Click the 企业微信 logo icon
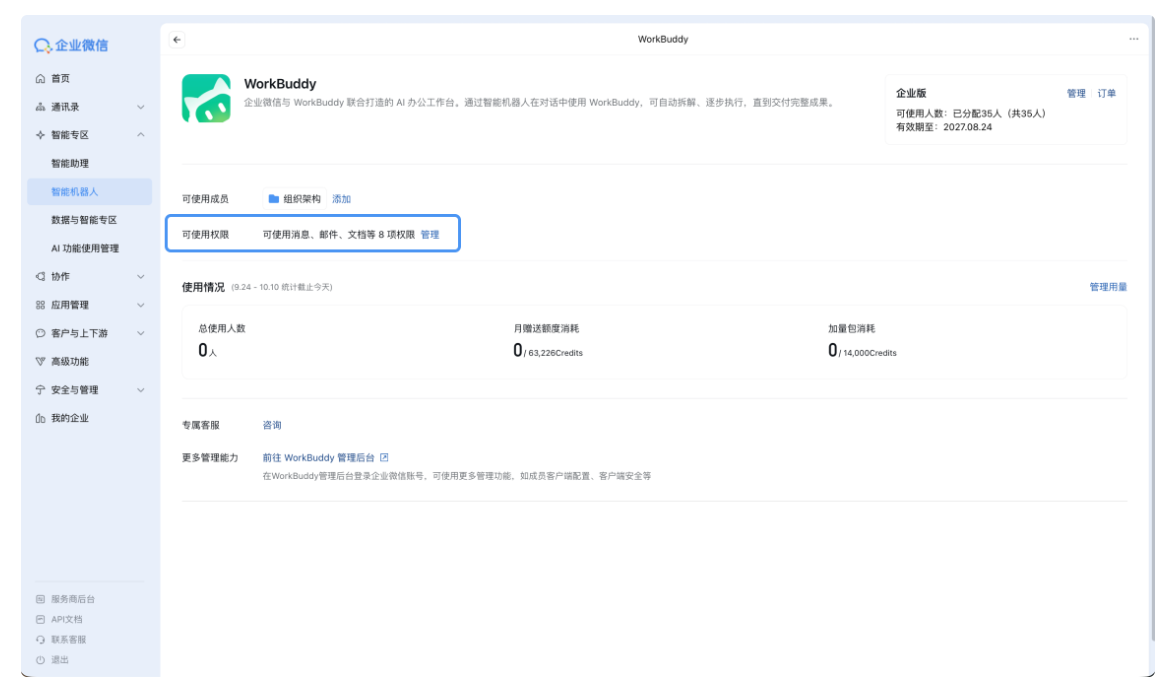This screenshot has height=680, width=1160. coord(42,46)
